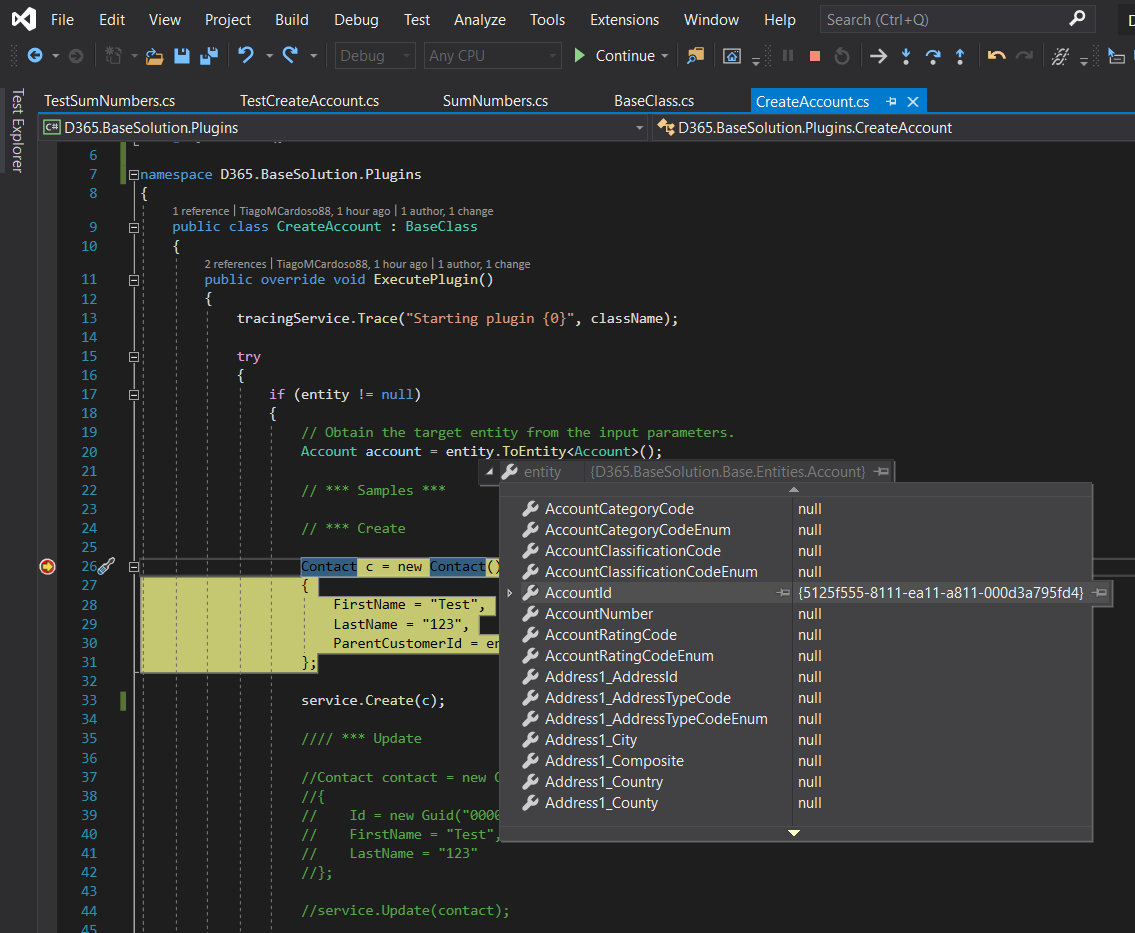The width and height of the screenshot is (1135, 933).
Task: Pin the AccountId value to source
Action: click(1099, 593)
